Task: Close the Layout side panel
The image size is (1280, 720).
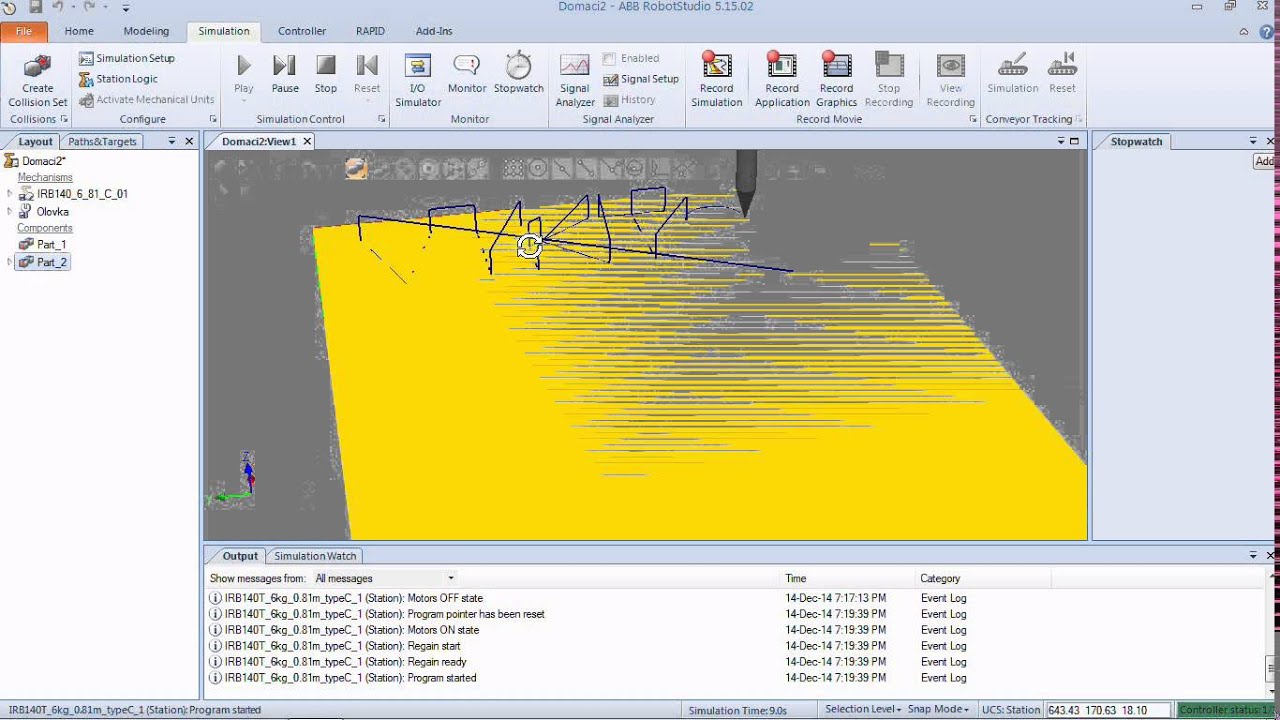Action: 189,141
